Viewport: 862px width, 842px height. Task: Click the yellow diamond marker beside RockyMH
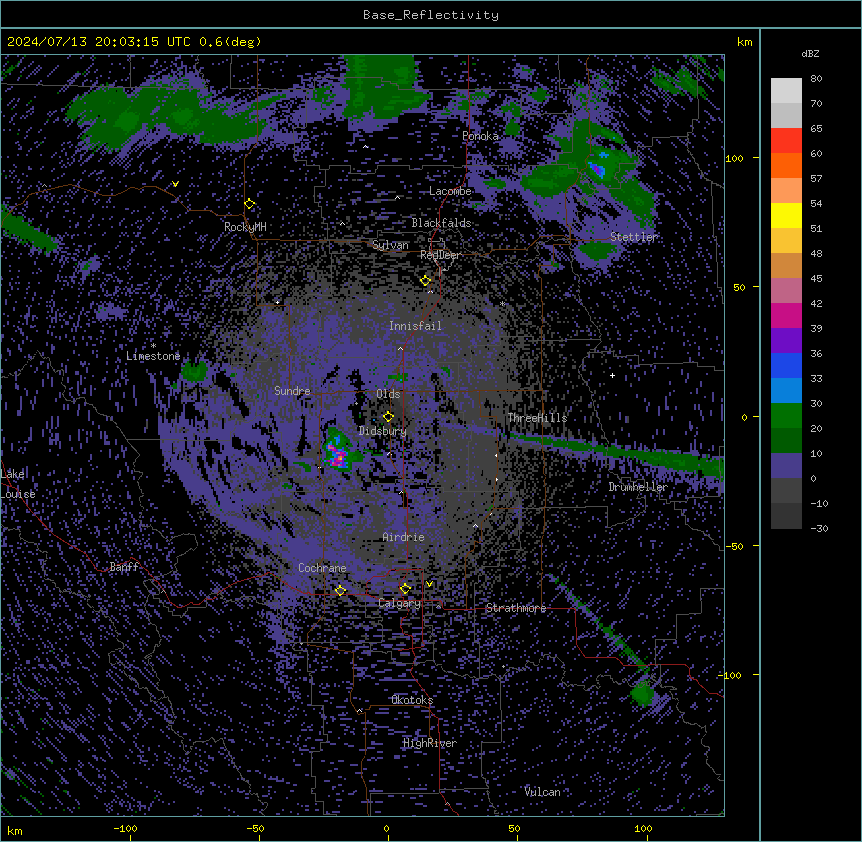click(x=250, y=204)
